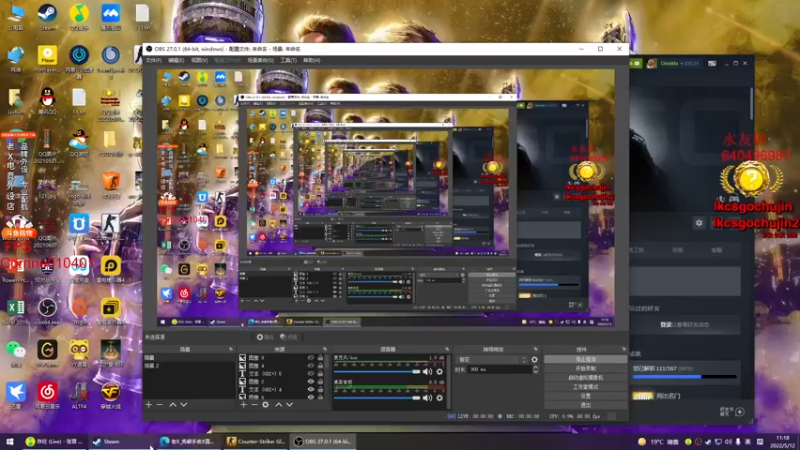Click the OBS preview canvas
Image resolution: width=800 pixels, height=450 pixels.
386,197
